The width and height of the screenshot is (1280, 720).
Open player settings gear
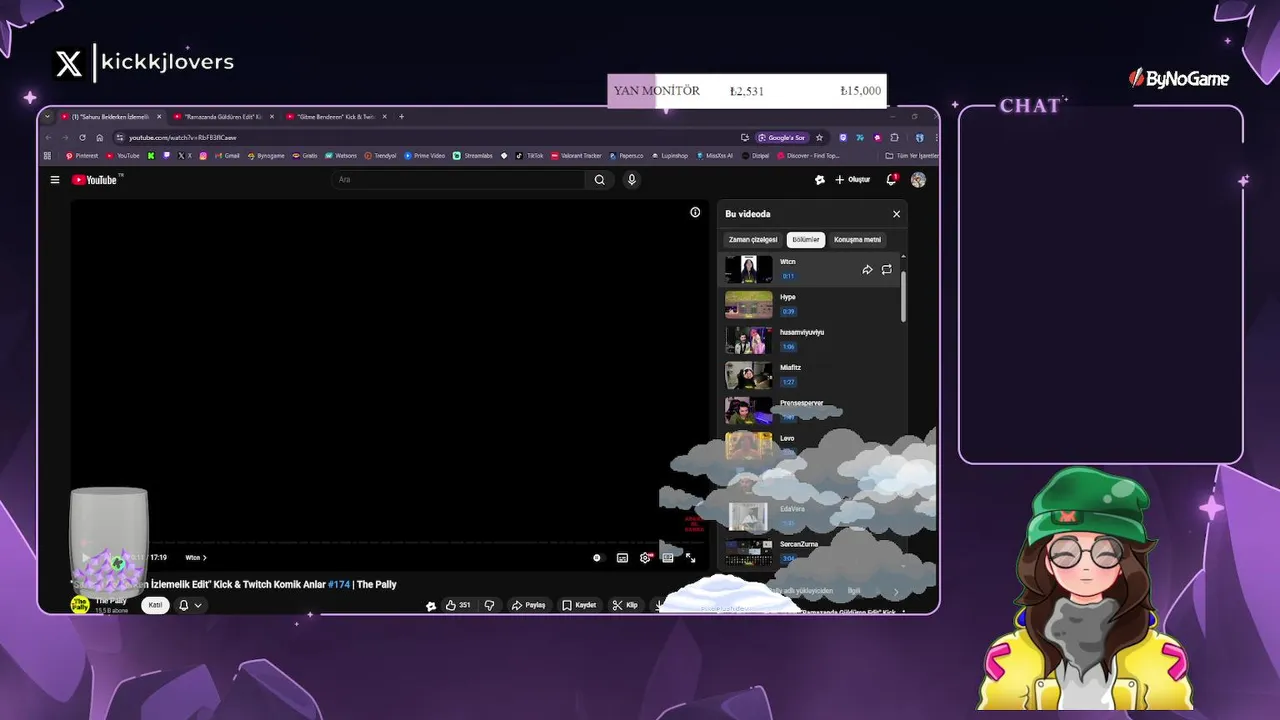pyautogui.click(x=645, y=558)
